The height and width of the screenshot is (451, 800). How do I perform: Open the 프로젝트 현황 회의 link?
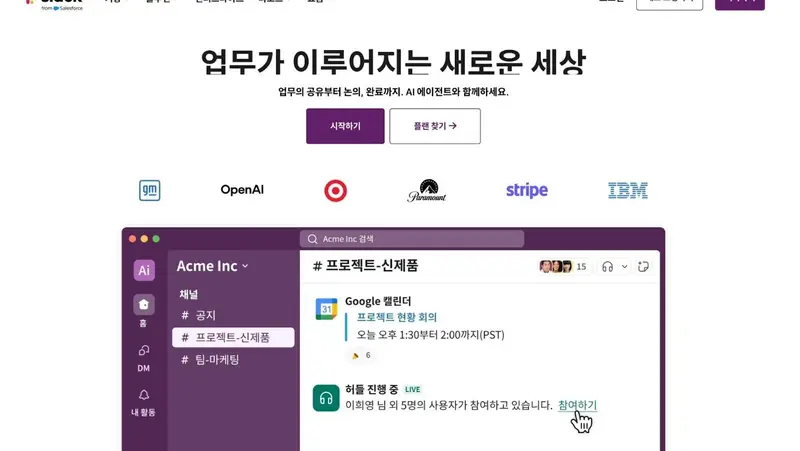pos(396,317)
